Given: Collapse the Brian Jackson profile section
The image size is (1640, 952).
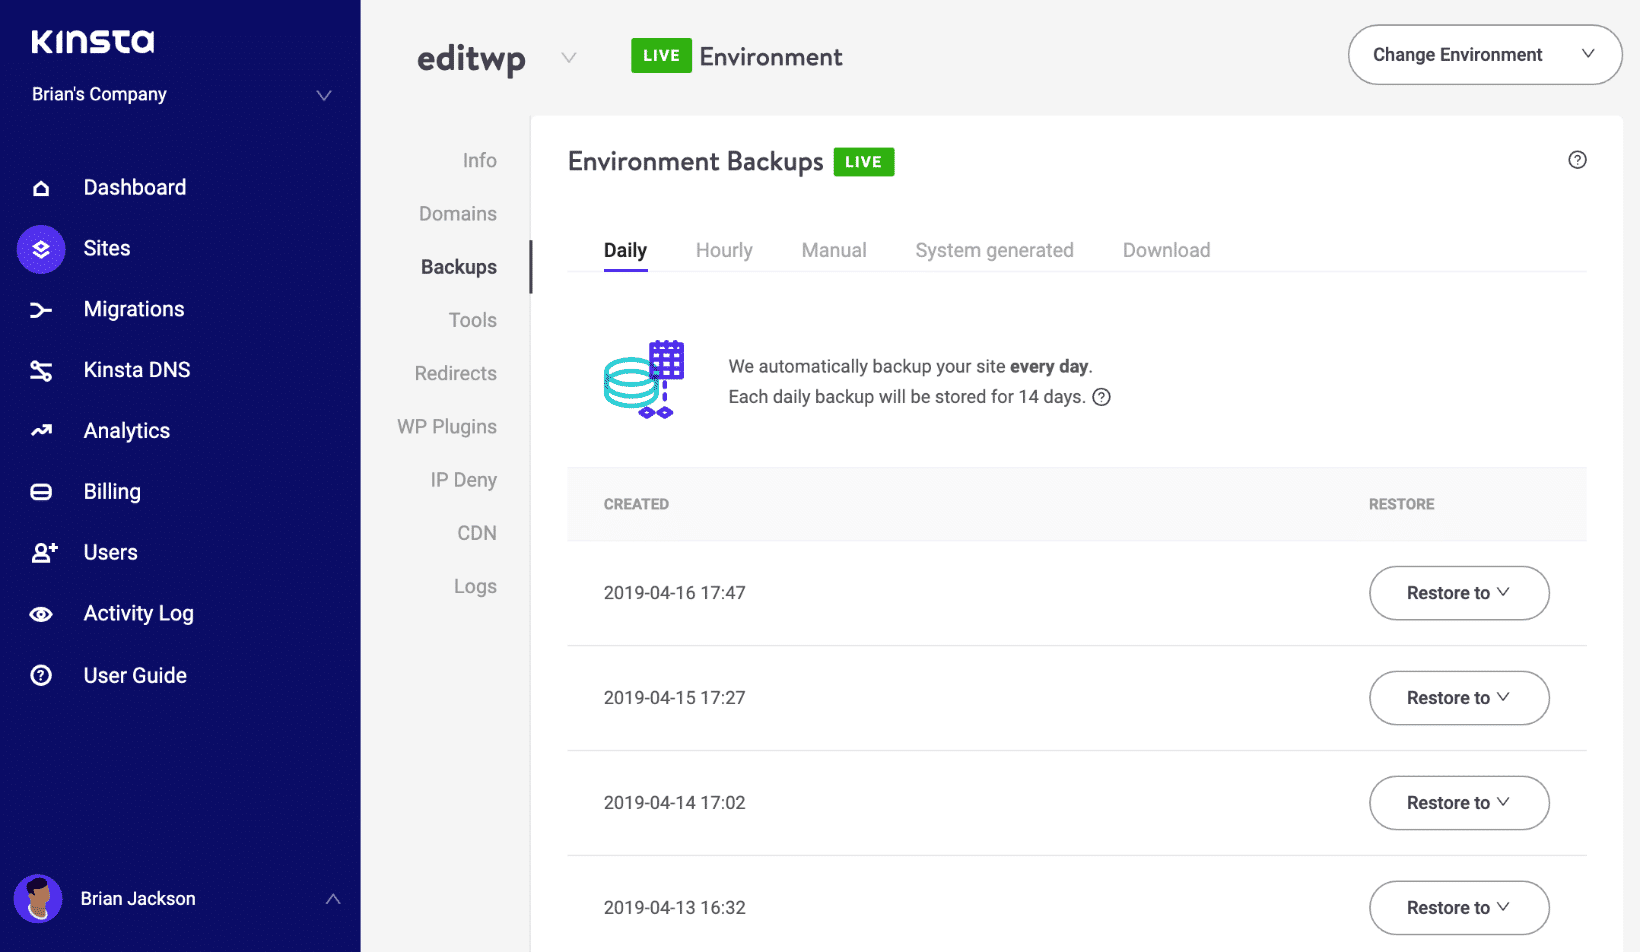Looking at the screenshot, I should (x=332, y=898).
